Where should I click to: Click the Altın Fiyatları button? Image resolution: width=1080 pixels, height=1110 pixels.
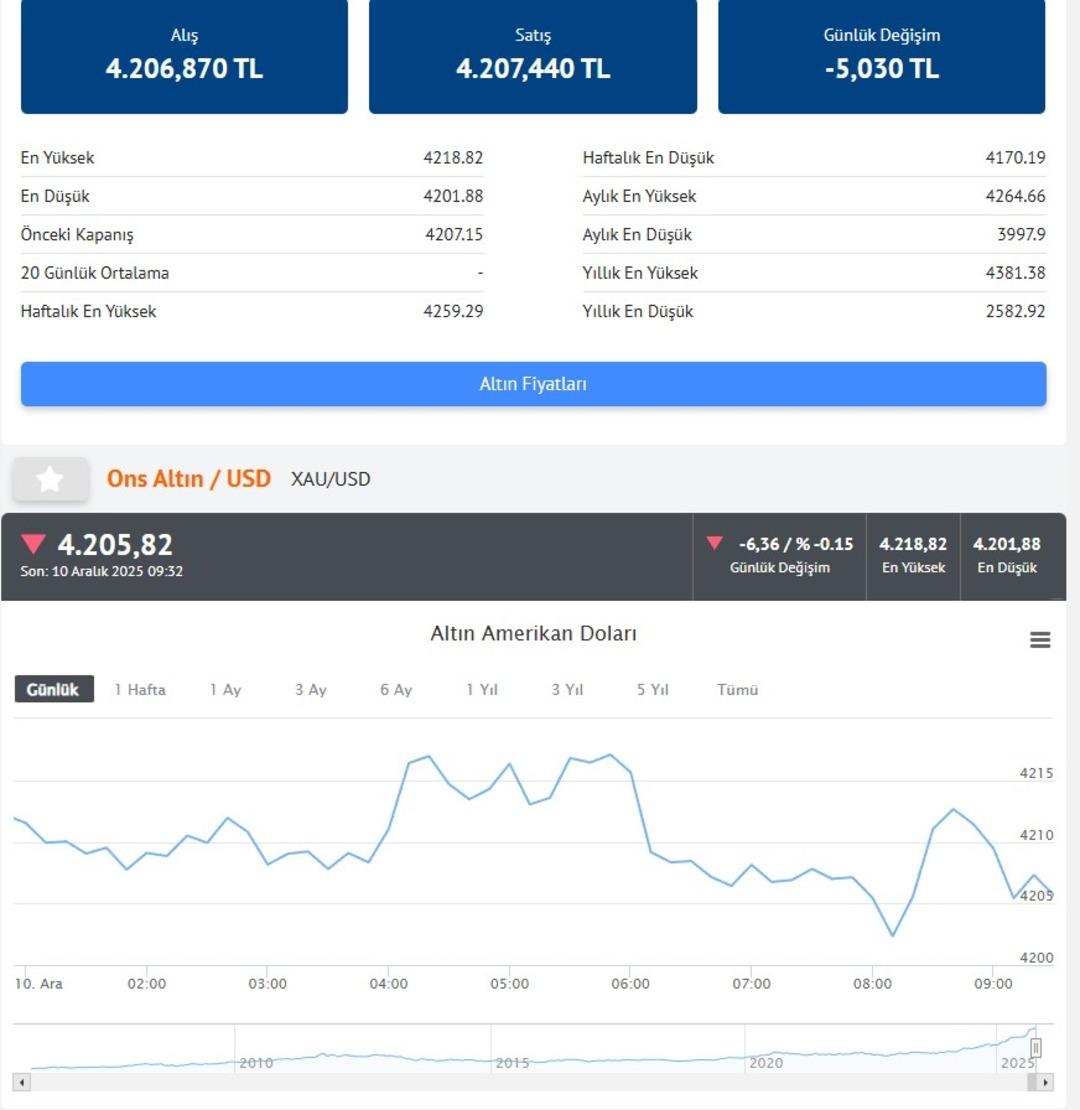coord(533,384)
